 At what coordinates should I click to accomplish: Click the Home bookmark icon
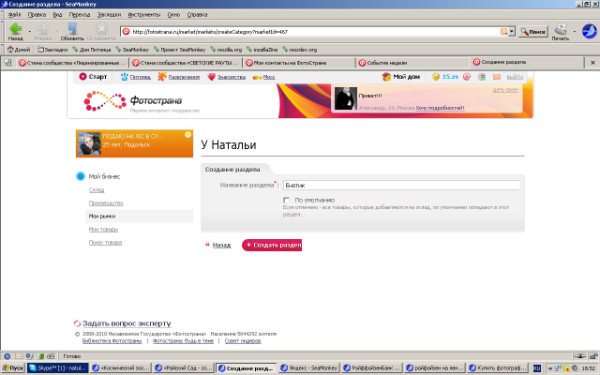click(11, 49)
